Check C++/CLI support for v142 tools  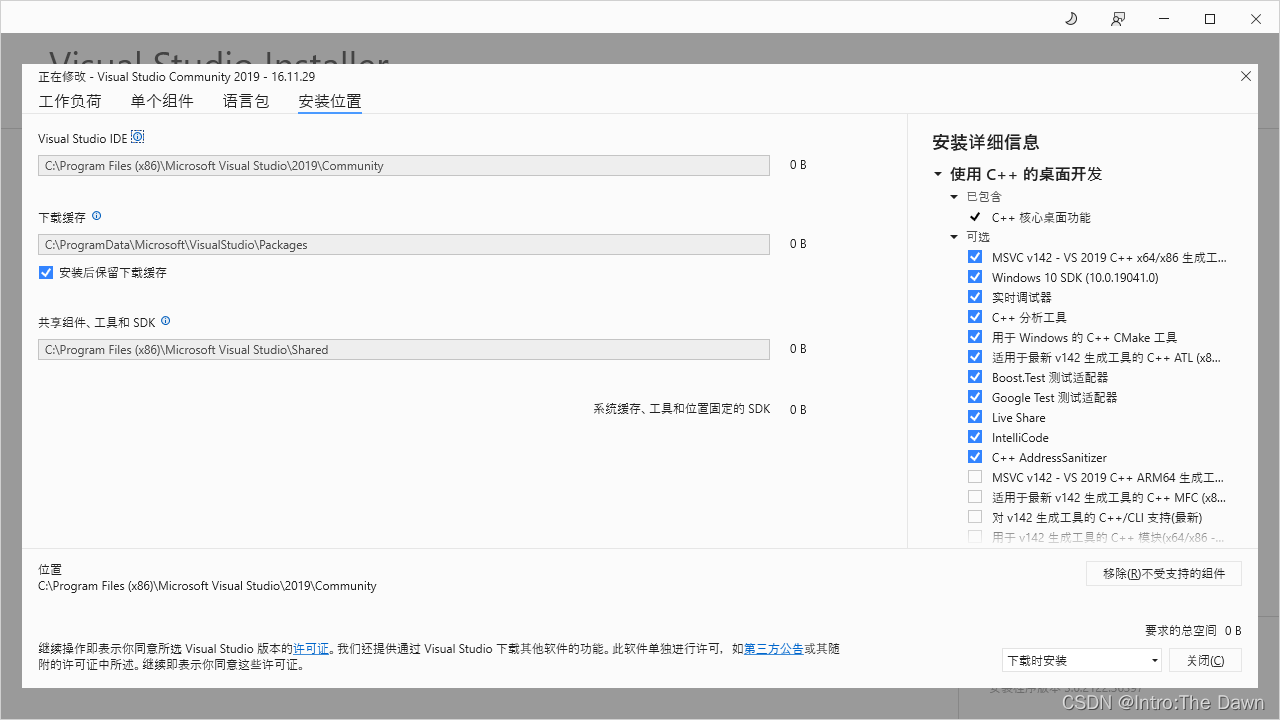pos(975,517)
